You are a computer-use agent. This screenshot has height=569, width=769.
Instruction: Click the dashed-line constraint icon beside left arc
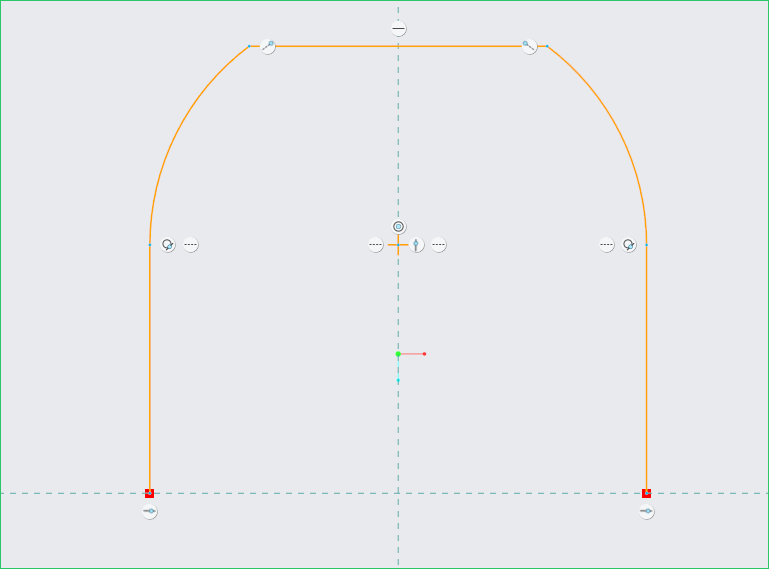[191, 245]
